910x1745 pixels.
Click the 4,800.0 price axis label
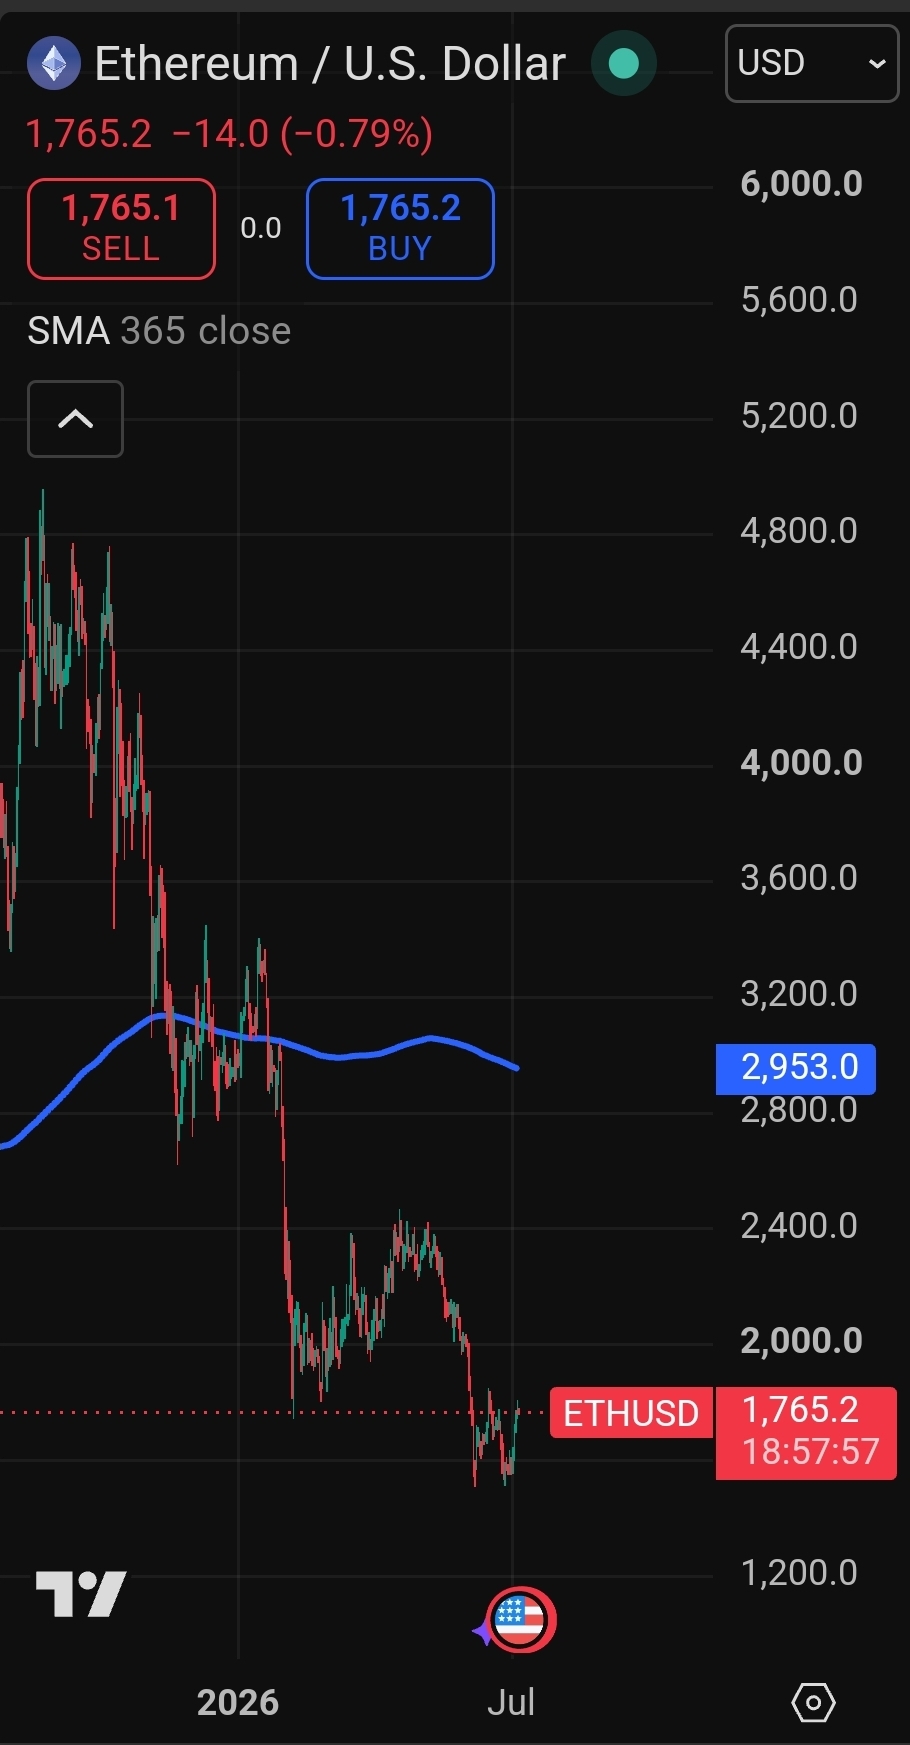799,531
